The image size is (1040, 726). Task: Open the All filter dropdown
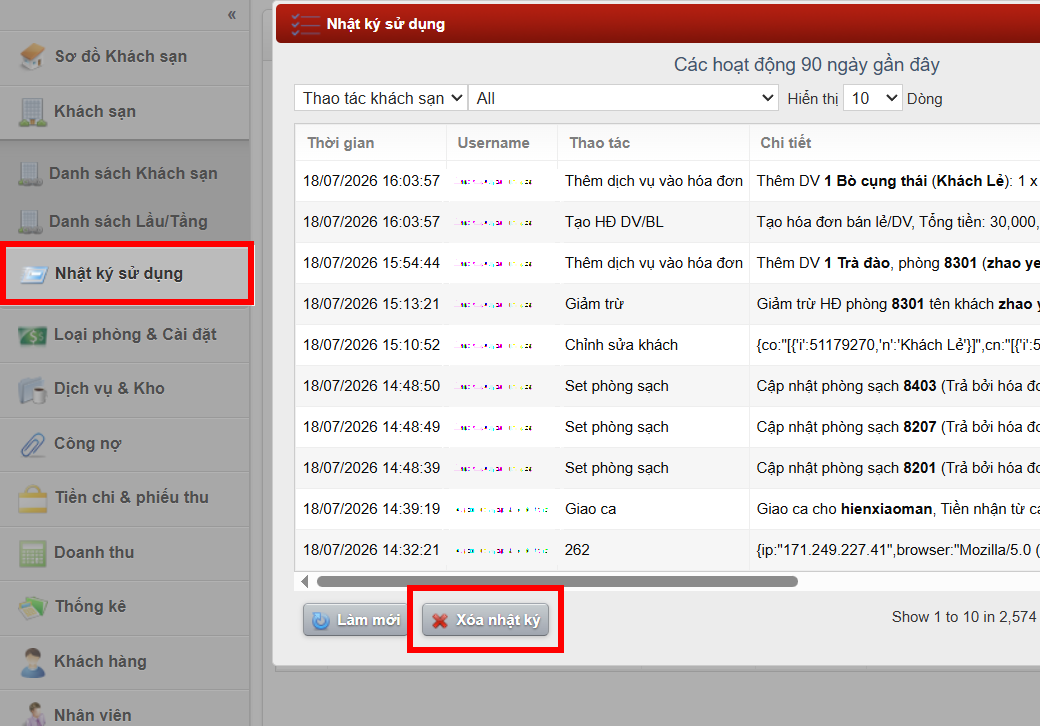click(x=623, y=98)
